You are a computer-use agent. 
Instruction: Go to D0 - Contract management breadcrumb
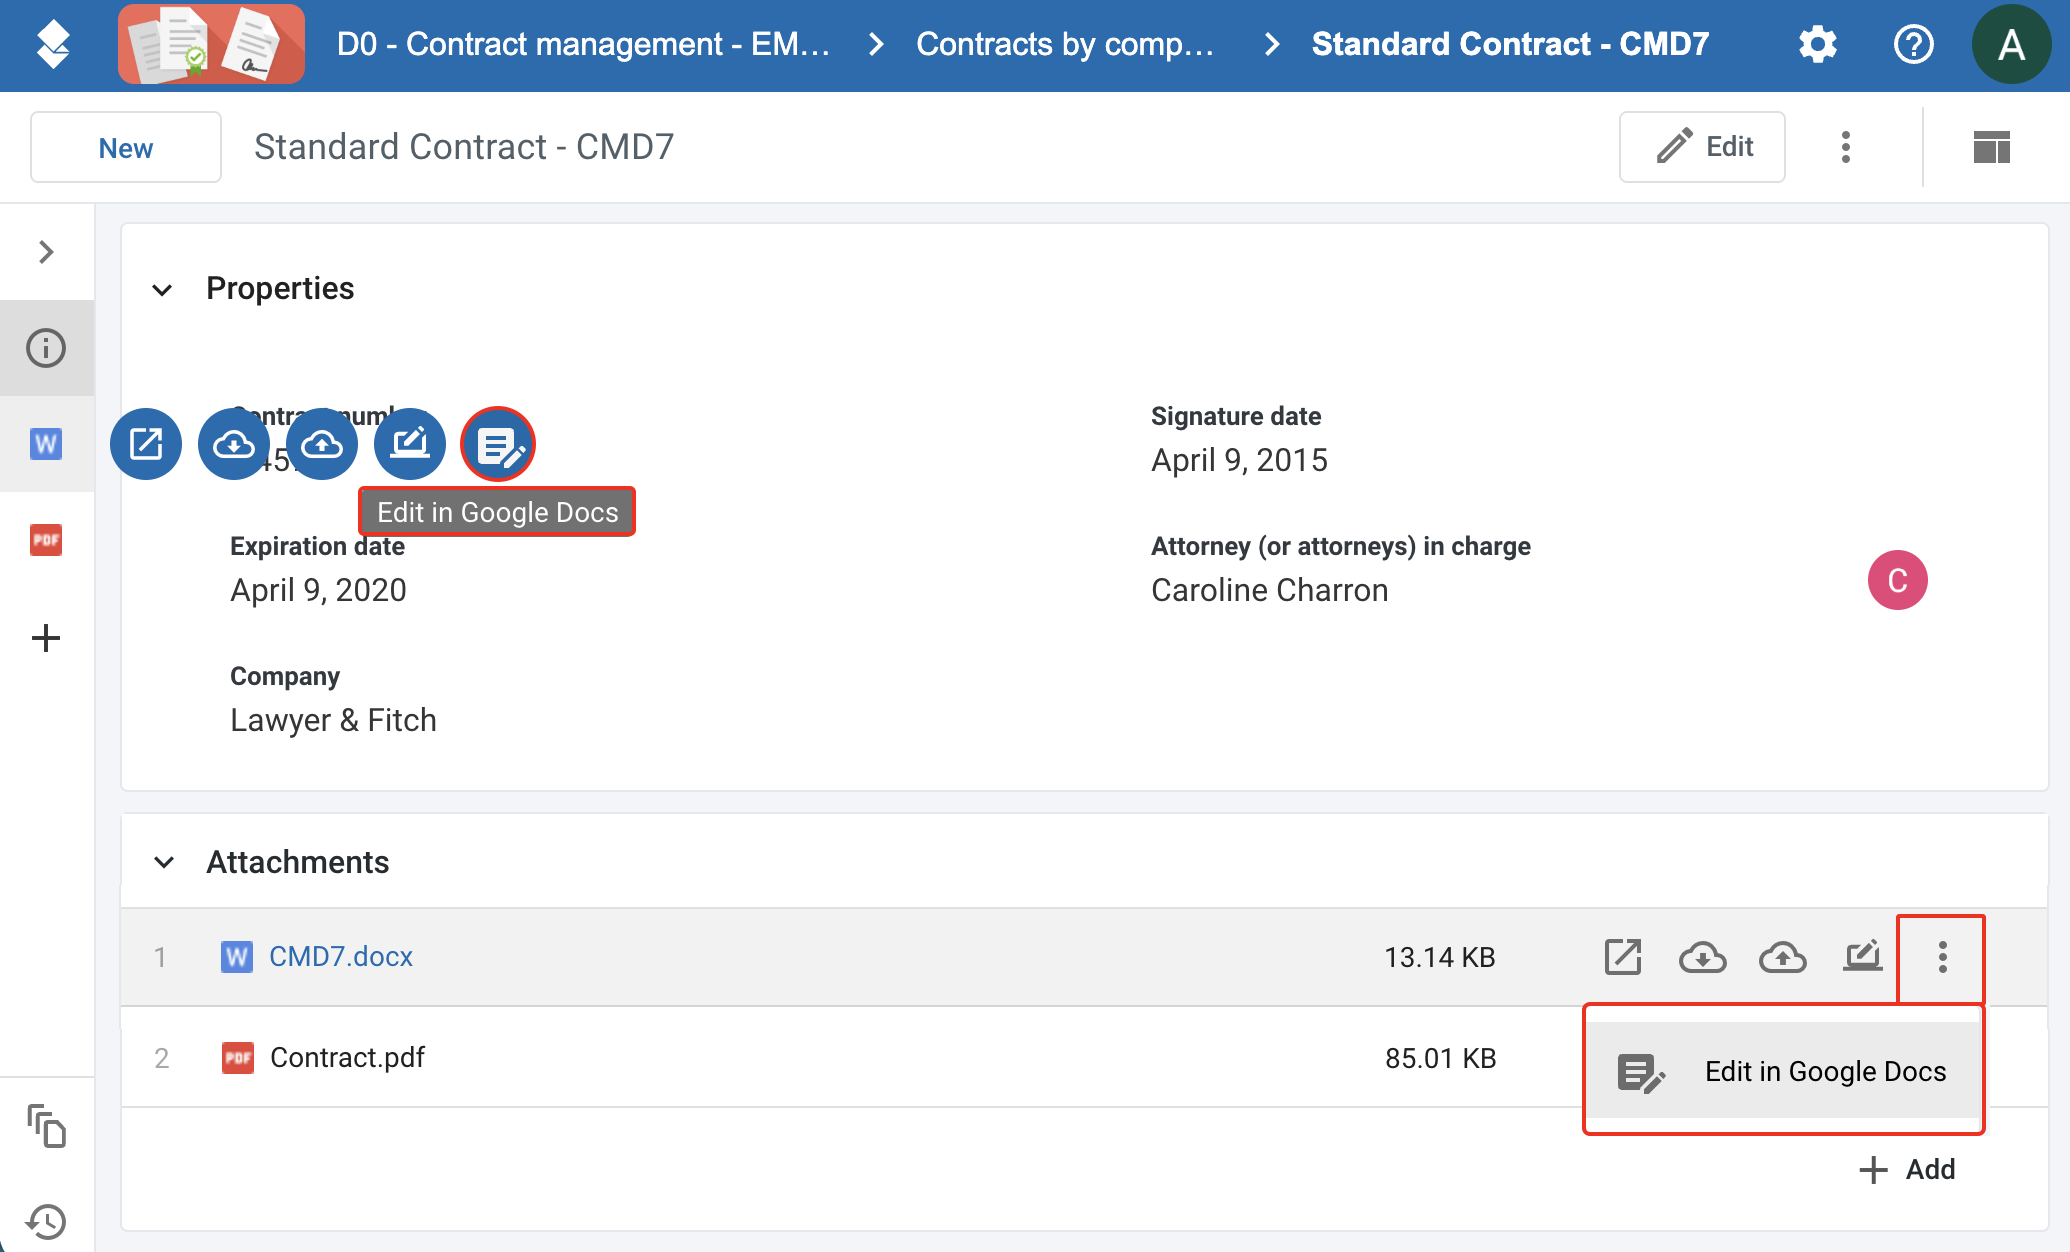click(x=583, y=44)
